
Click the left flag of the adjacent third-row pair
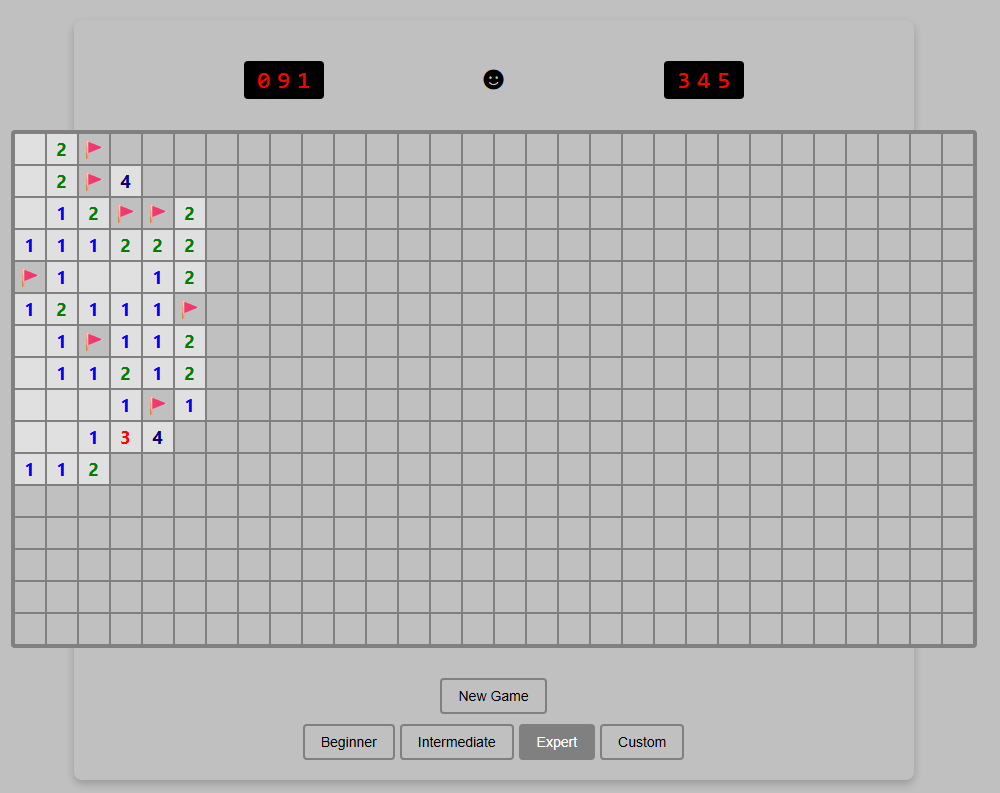(126, 213)
